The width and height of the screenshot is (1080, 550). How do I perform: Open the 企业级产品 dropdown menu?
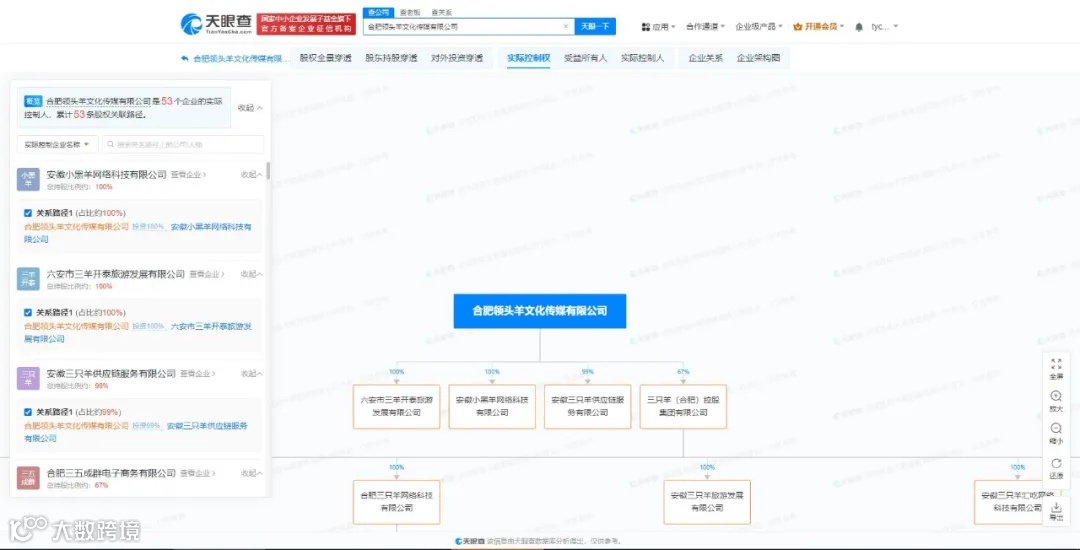(x=759, y=27)
